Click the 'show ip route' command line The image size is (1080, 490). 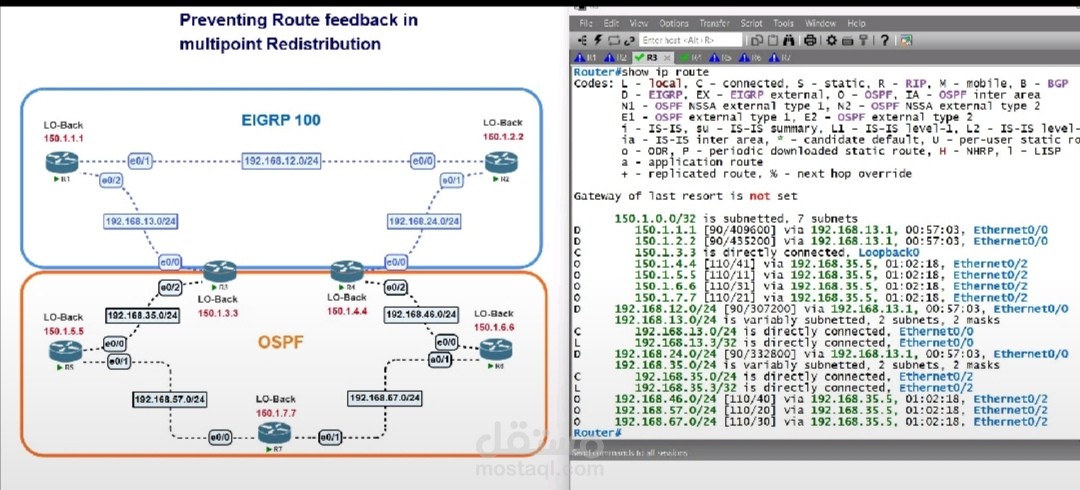coord(641,72)
